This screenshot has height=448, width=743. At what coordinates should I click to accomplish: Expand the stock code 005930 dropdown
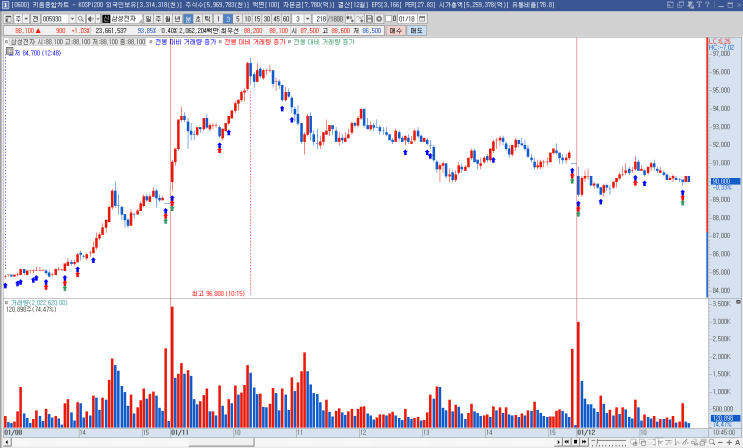72,19
